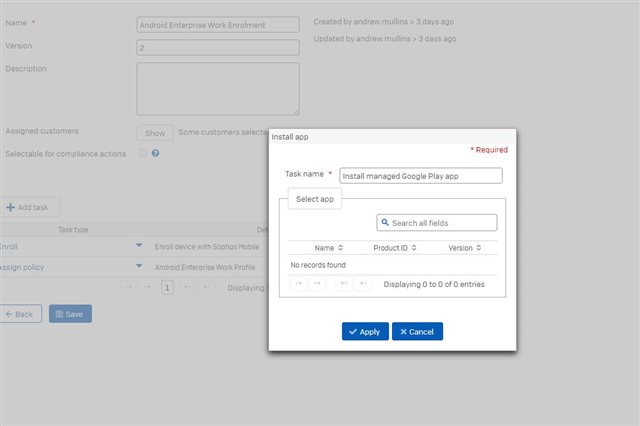640x426 pixels.
Task: Sort app list by Name column
Action: [329, 247]
